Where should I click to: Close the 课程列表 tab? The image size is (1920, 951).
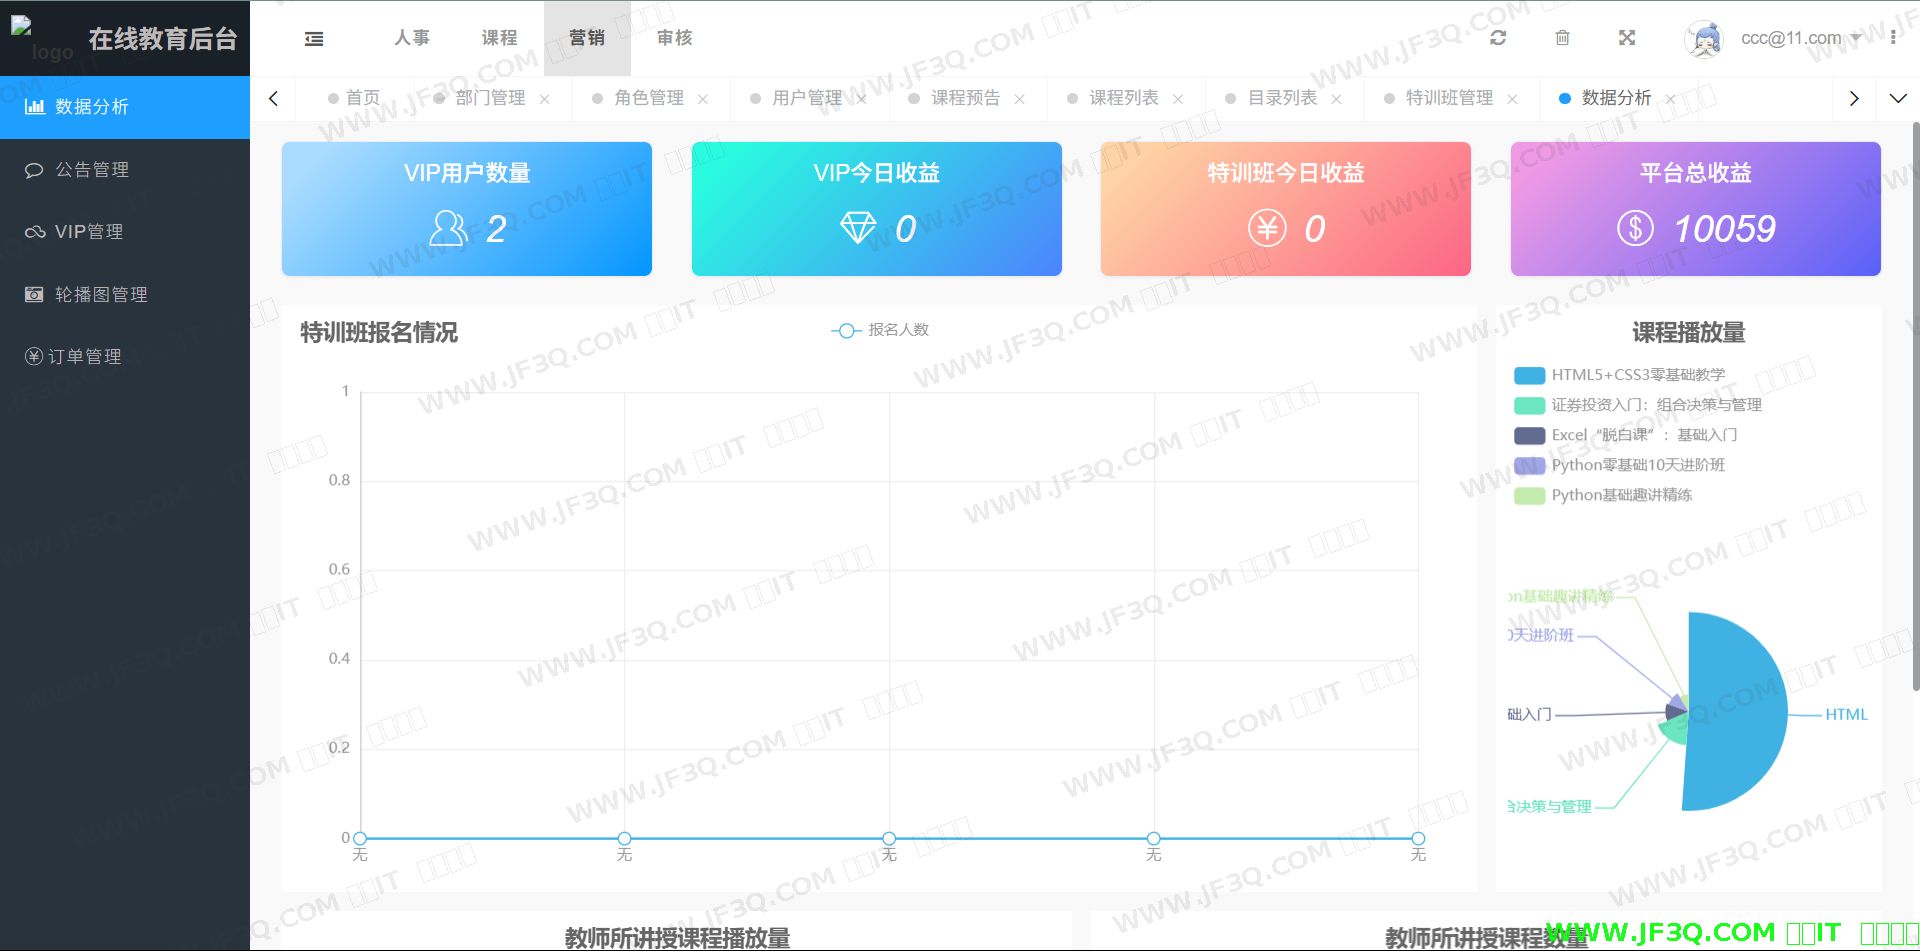1178,99
